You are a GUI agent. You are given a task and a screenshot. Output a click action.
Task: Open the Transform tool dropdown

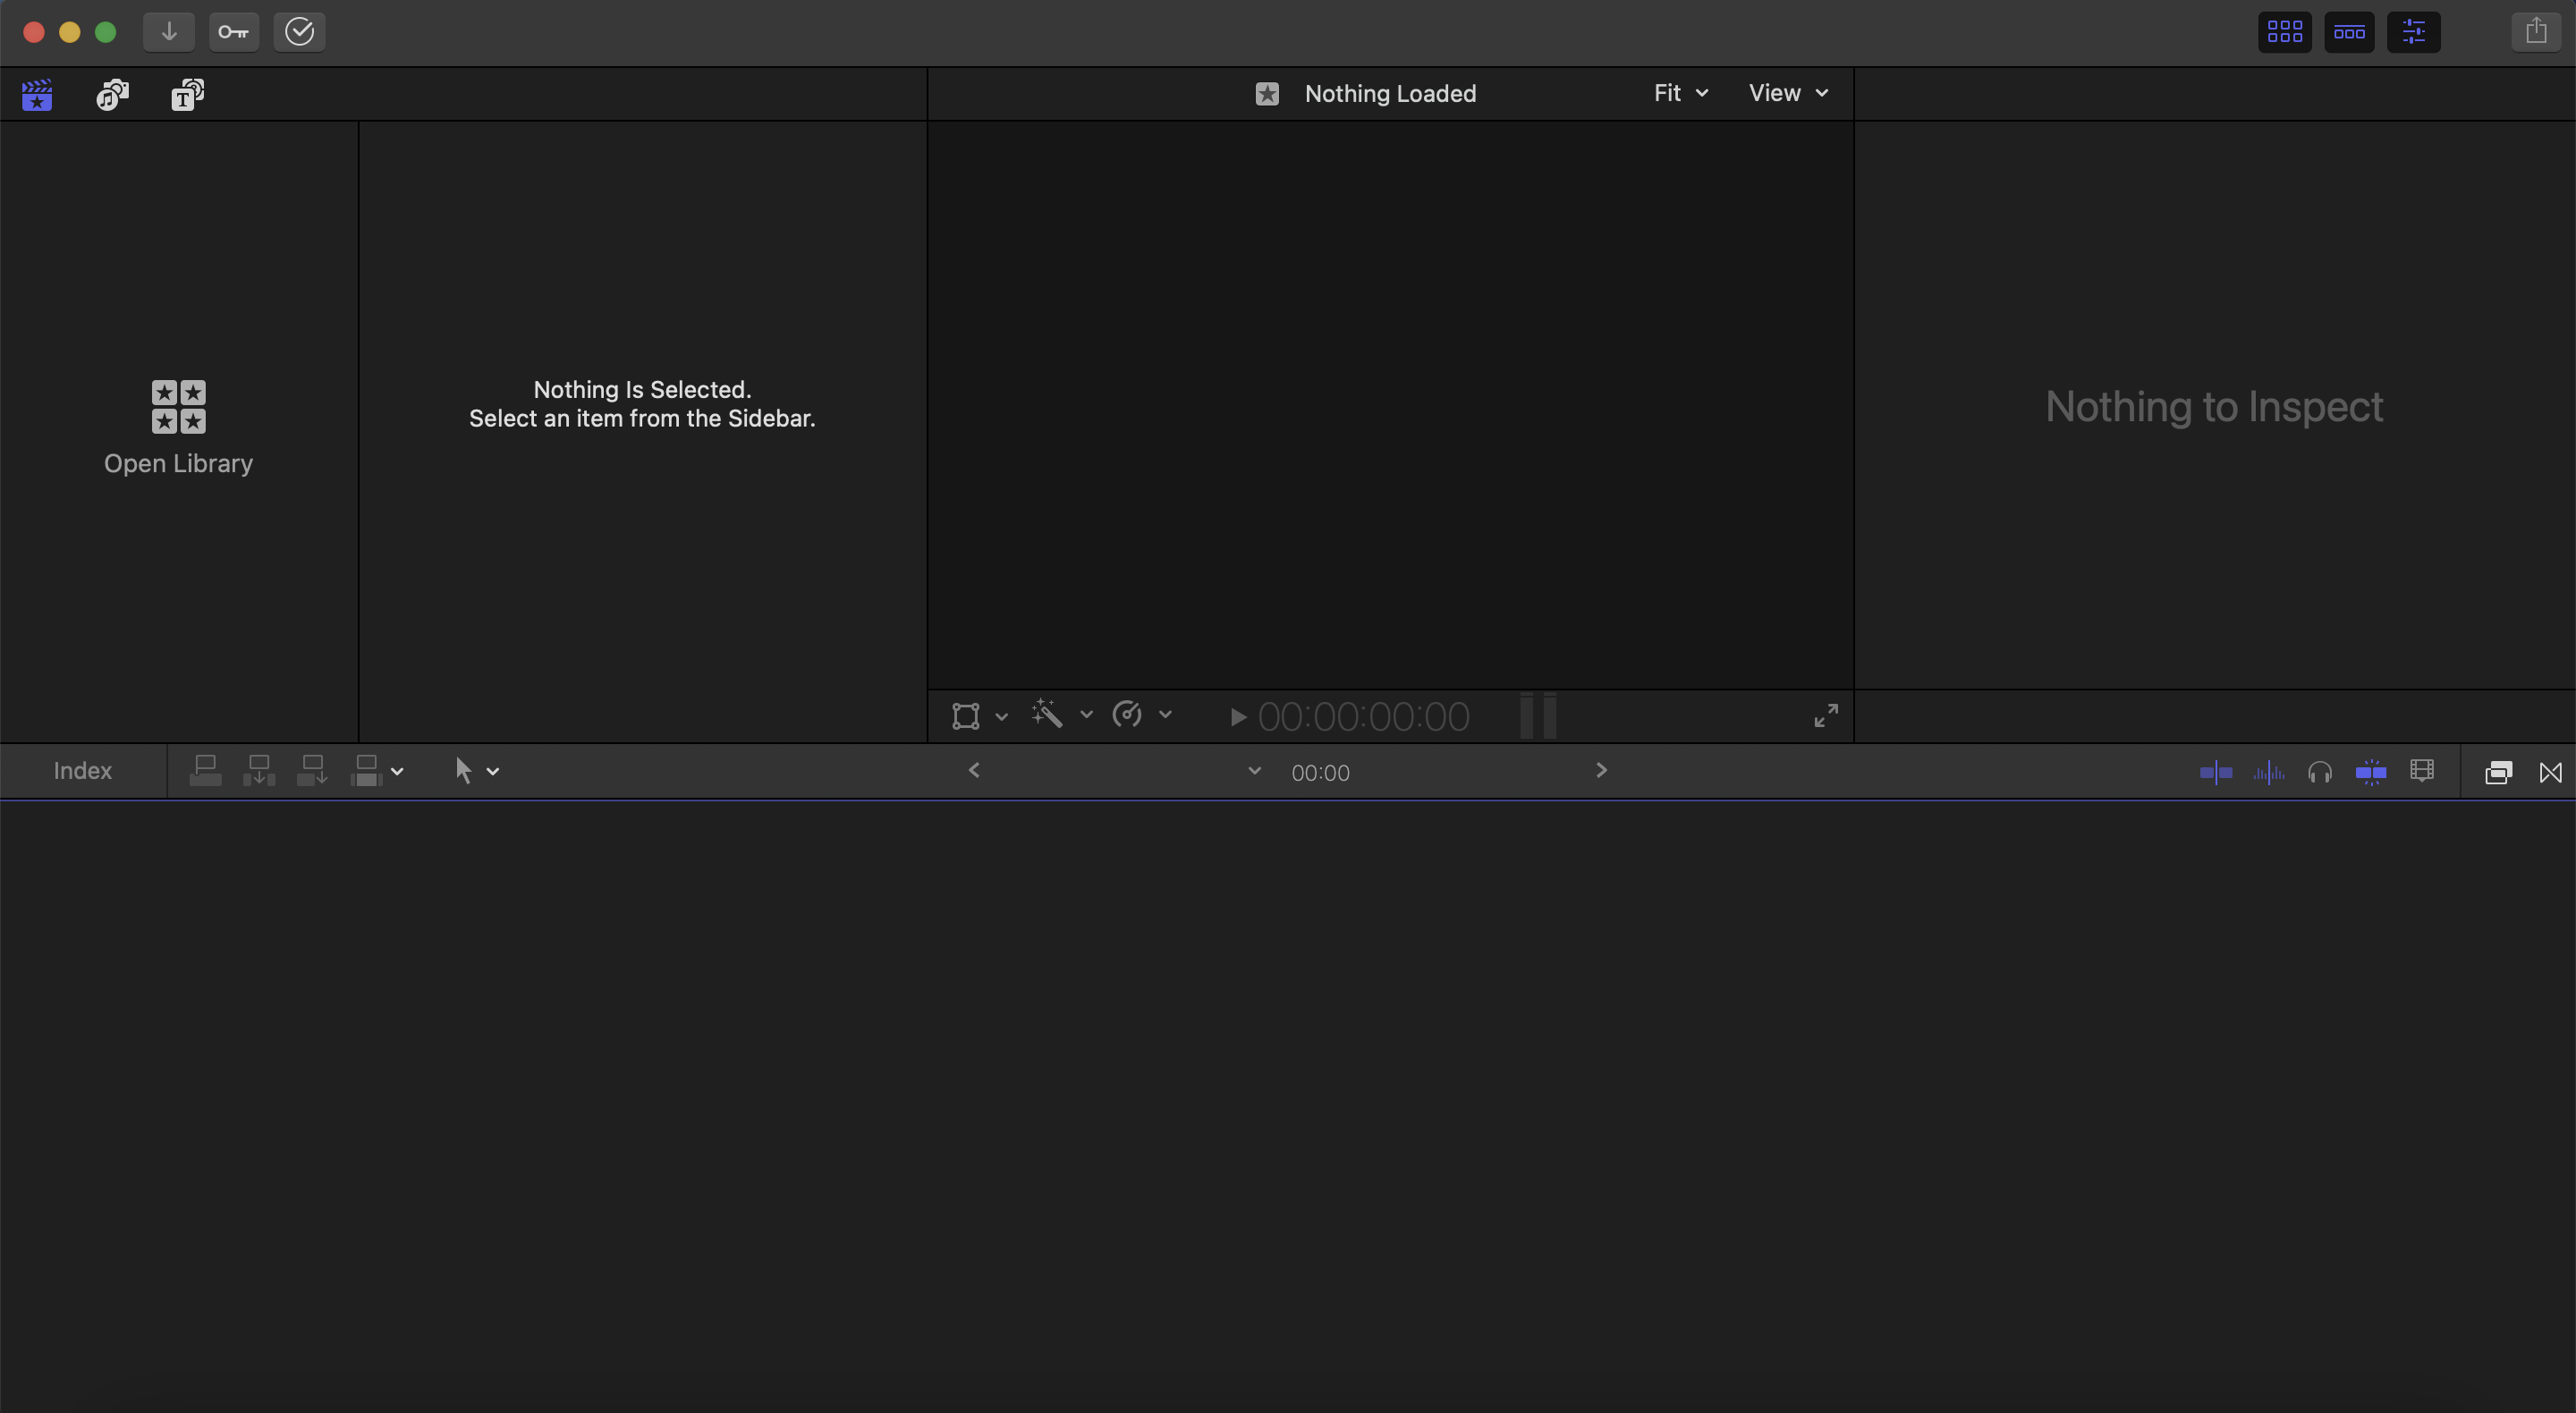1001,716
